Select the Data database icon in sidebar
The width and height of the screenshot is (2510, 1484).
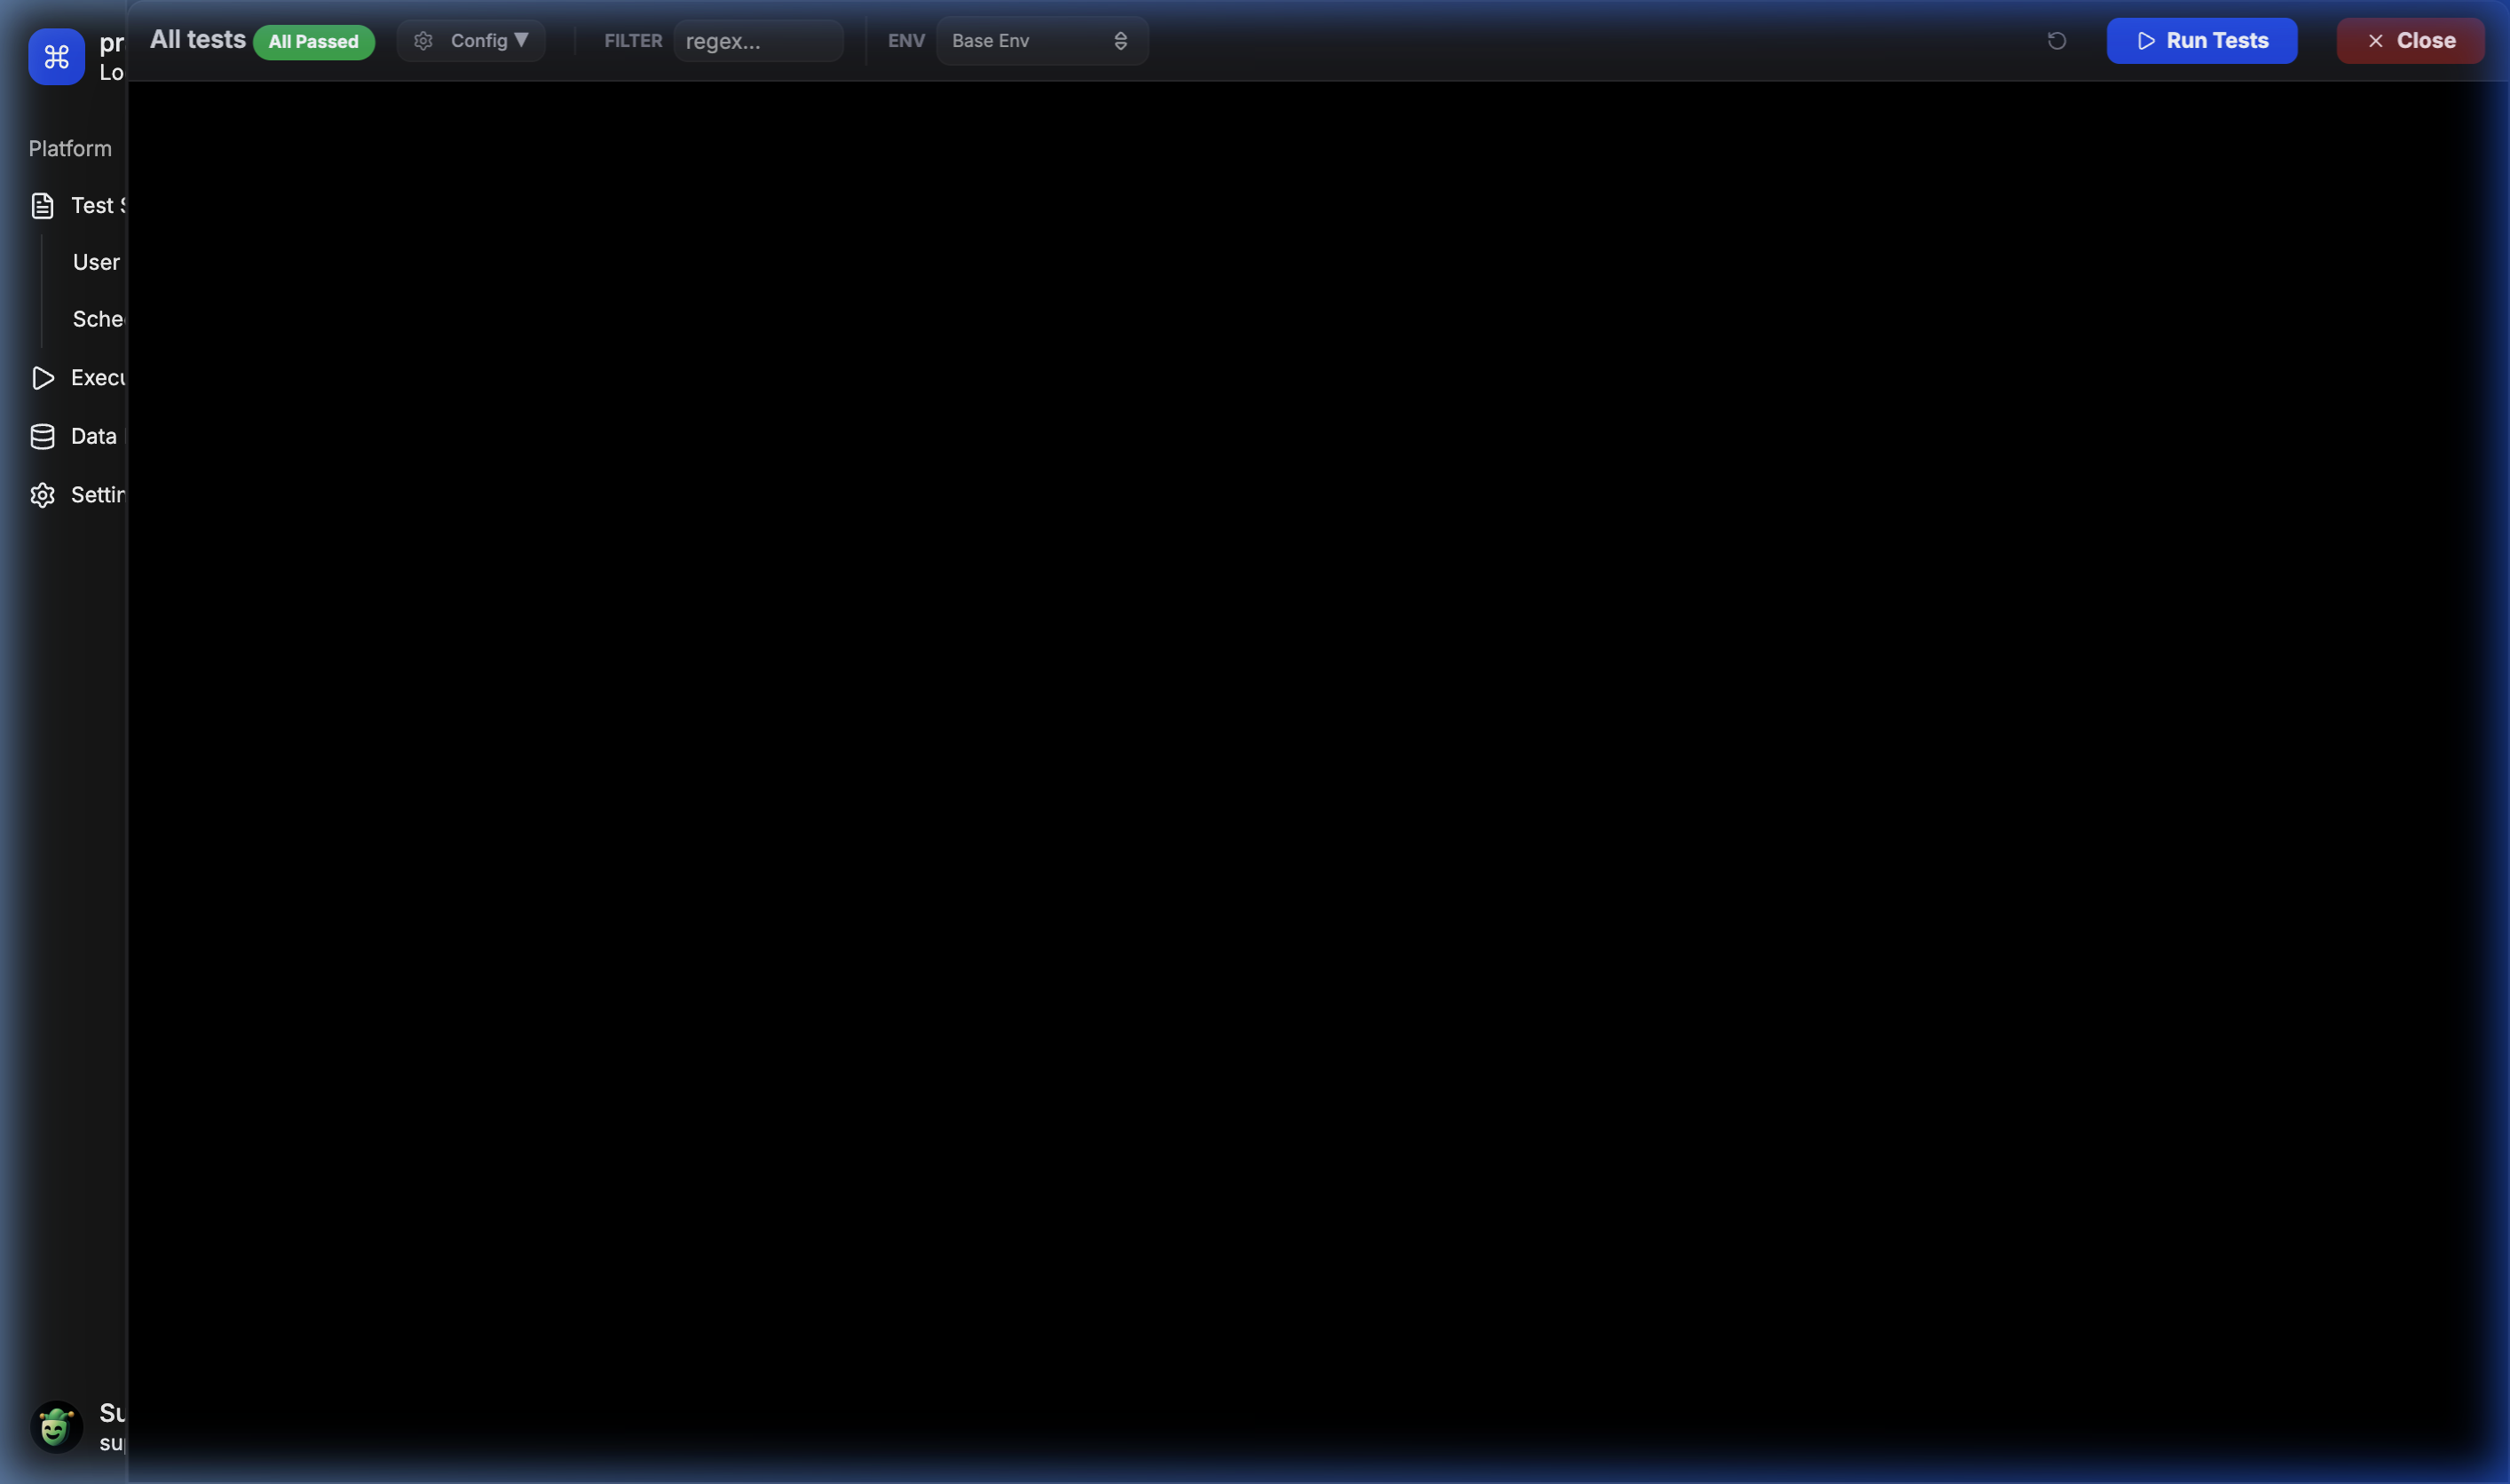pos(42,437)
